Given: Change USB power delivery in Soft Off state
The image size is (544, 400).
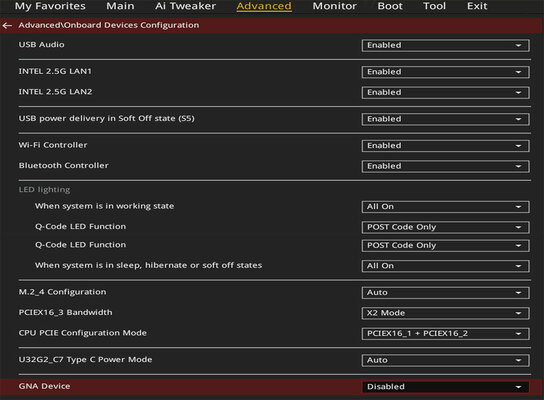Looking at the screenshot, I should pyautogui.click(x=445, y=119).
